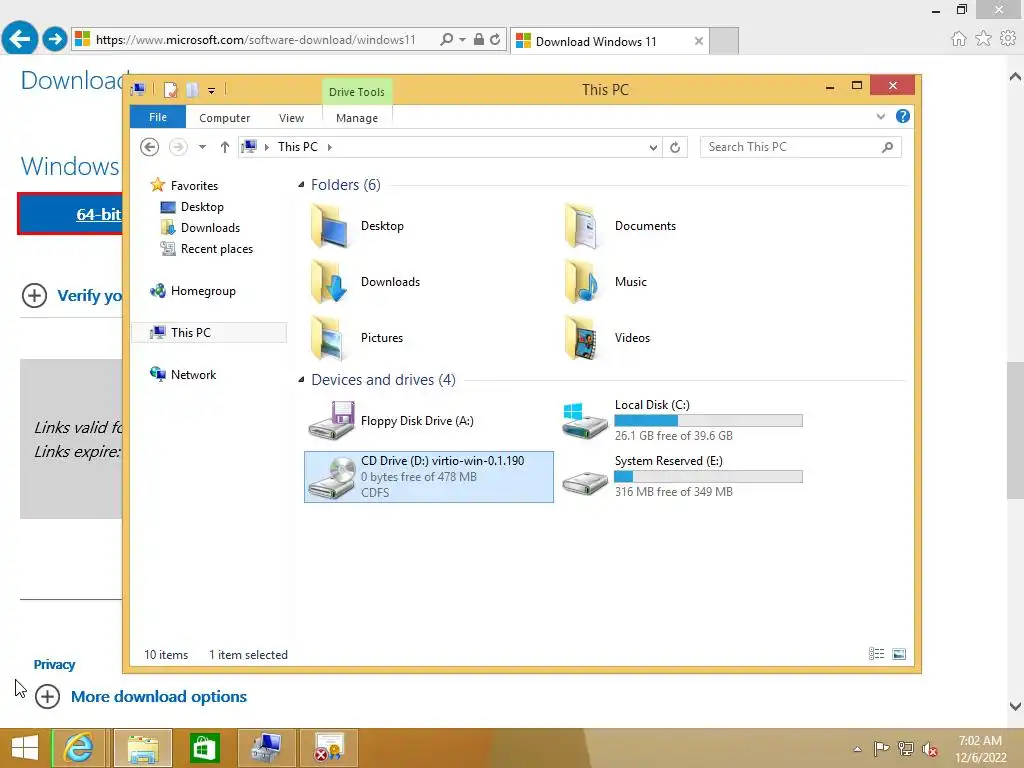The image size is (1024, 768).
Task: Open Internet Explorer home page icon
Action: [x=959, y=39]
